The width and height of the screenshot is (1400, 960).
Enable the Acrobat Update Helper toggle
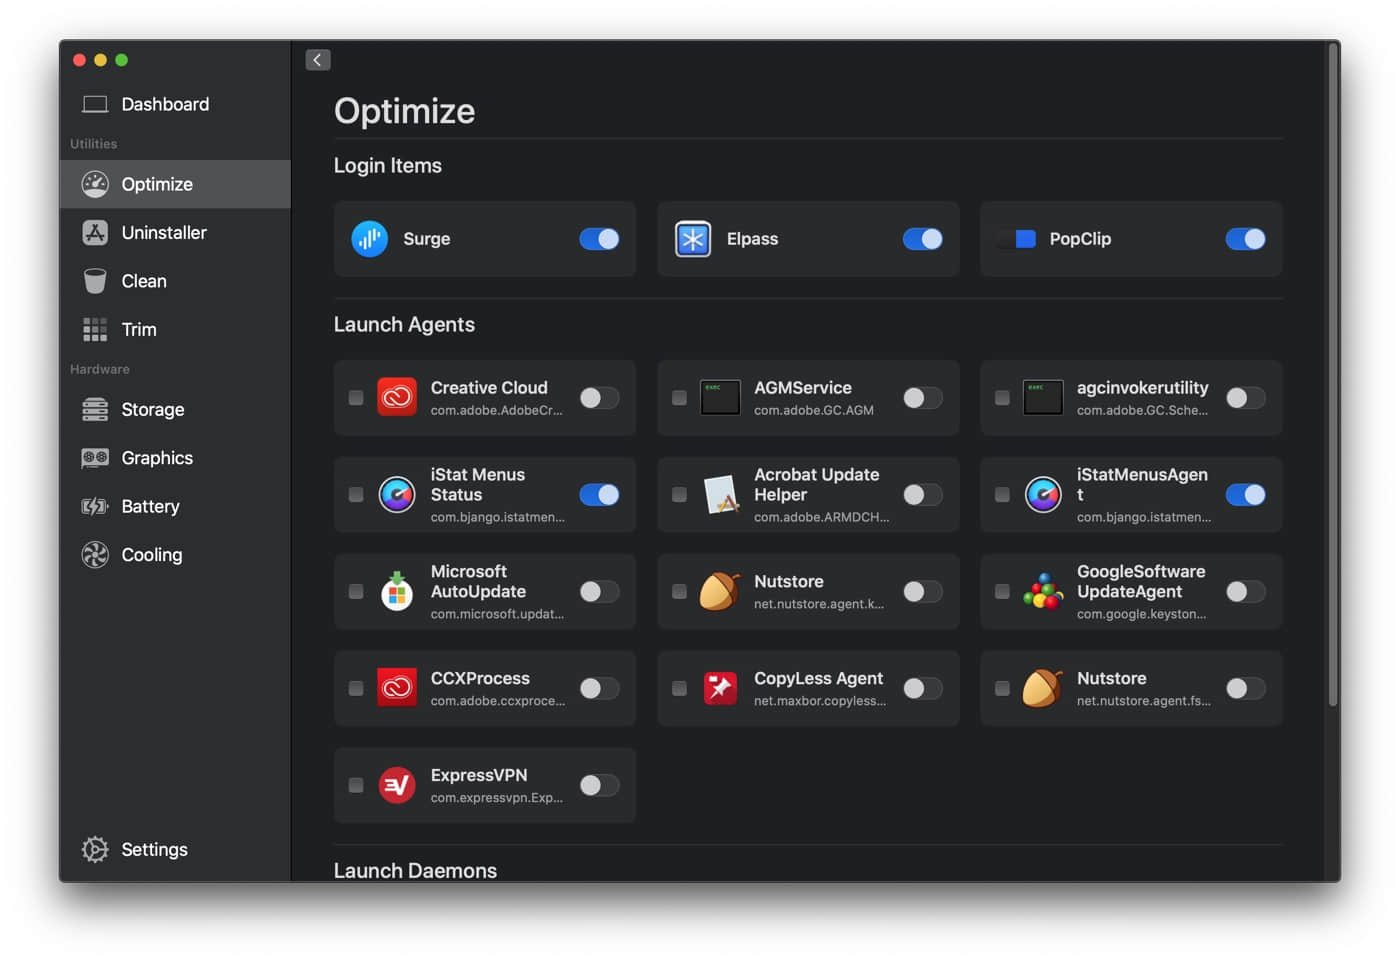click(x=922, y=494)
